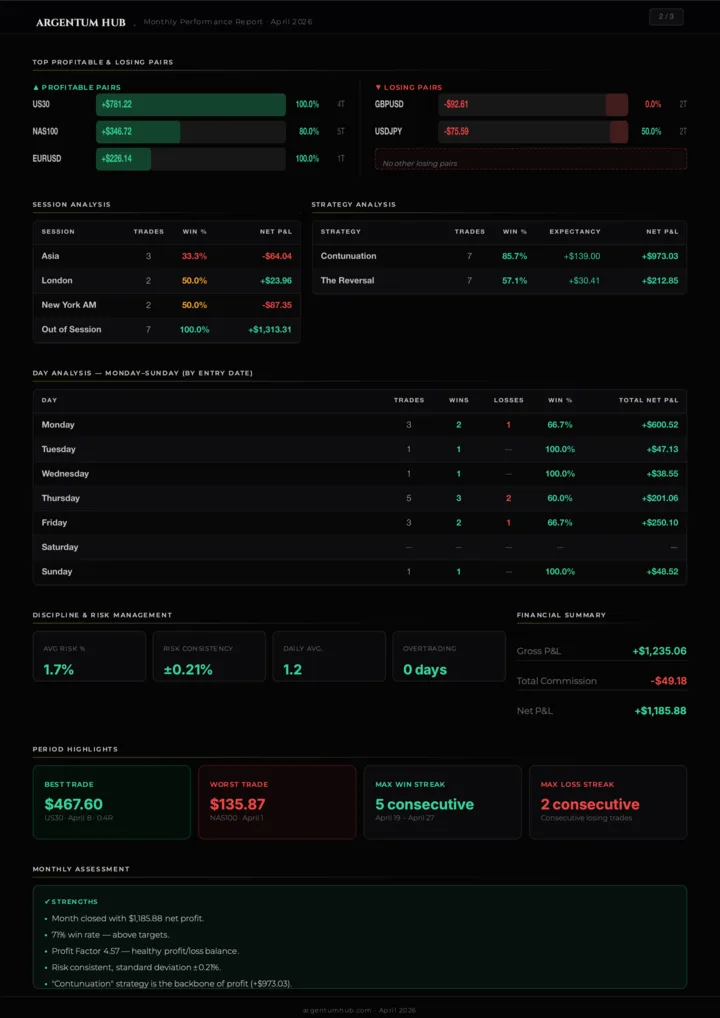
Task: Click the Asia net P&L -$64.04
Action: click(x=277, y=256)
